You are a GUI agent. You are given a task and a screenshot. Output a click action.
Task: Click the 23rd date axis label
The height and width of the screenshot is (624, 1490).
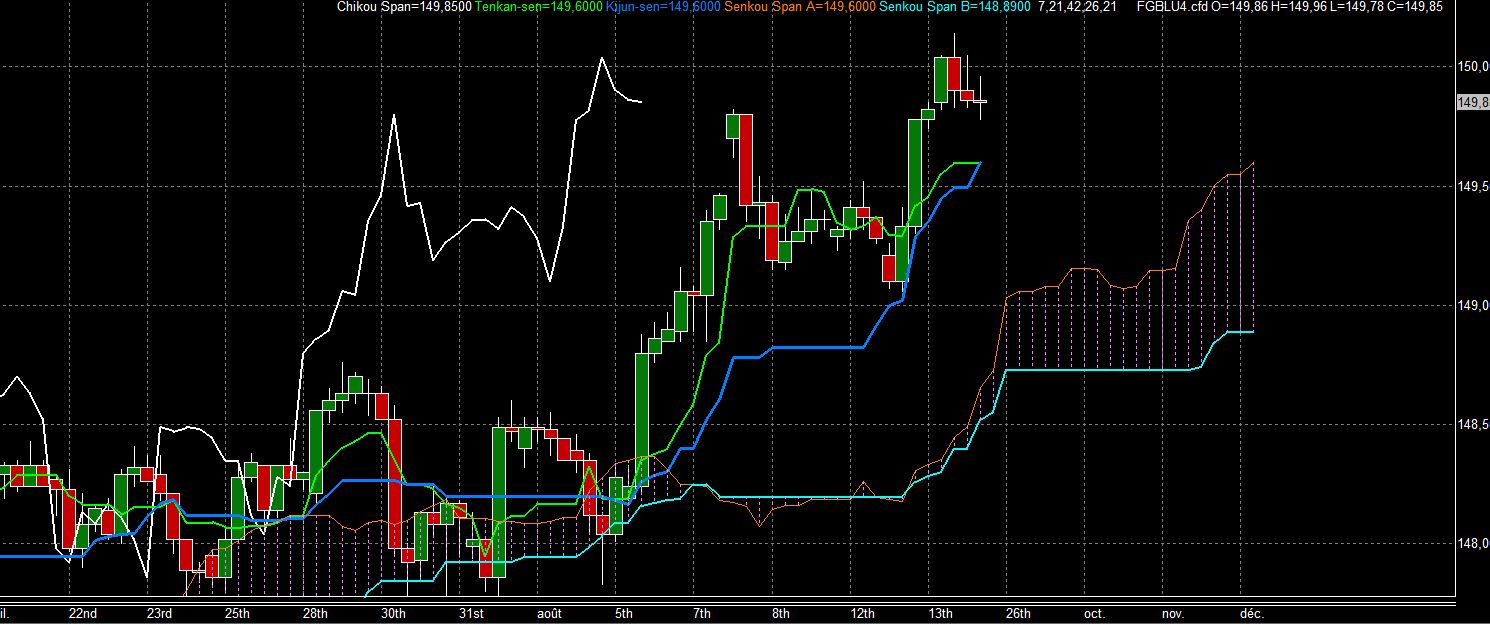tap(160, 613)
